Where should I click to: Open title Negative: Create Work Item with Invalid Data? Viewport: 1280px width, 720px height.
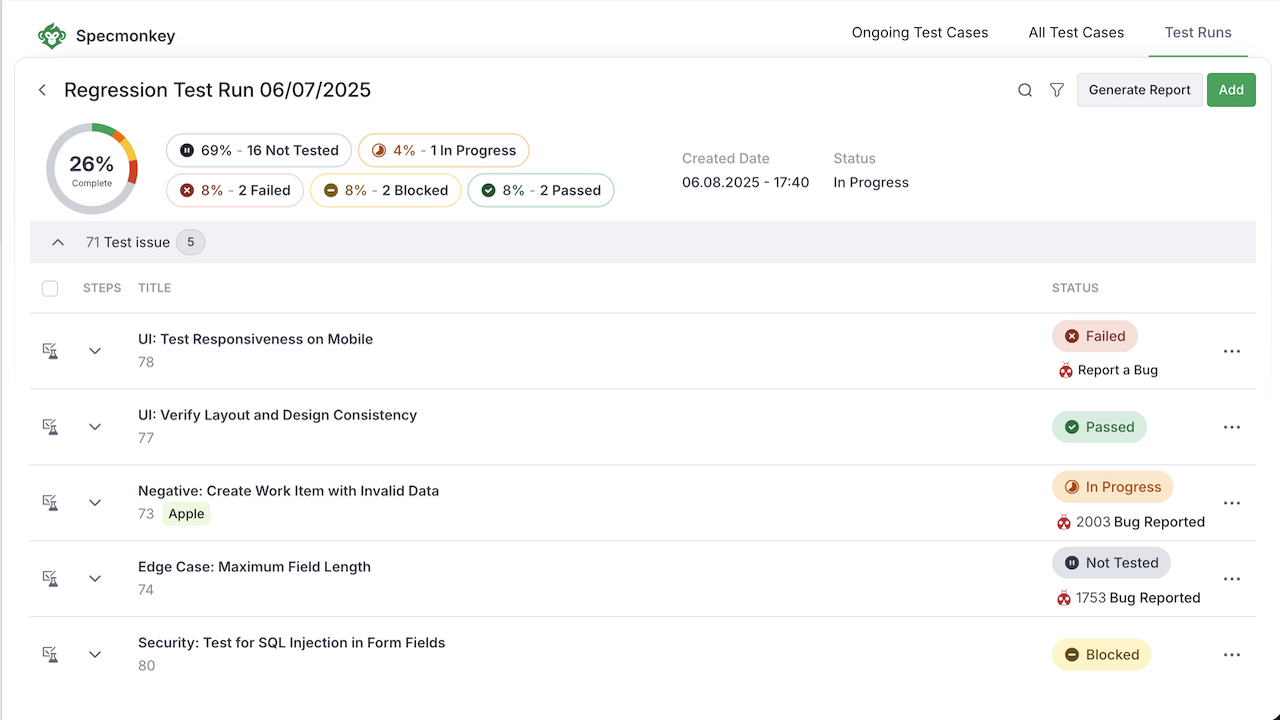click(288, 491)
